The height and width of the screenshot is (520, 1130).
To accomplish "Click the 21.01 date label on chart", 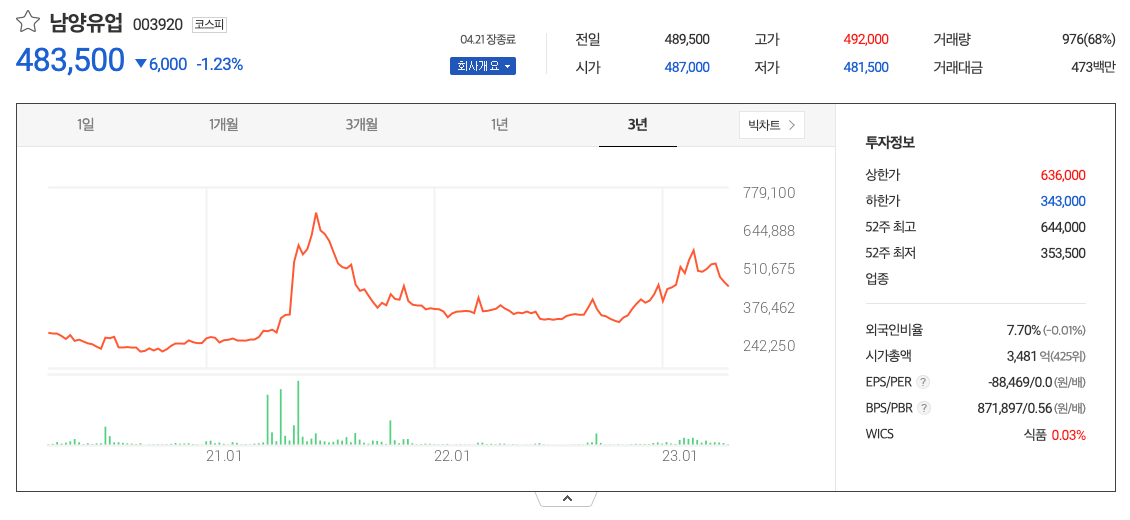I will (x=223, y=456).
